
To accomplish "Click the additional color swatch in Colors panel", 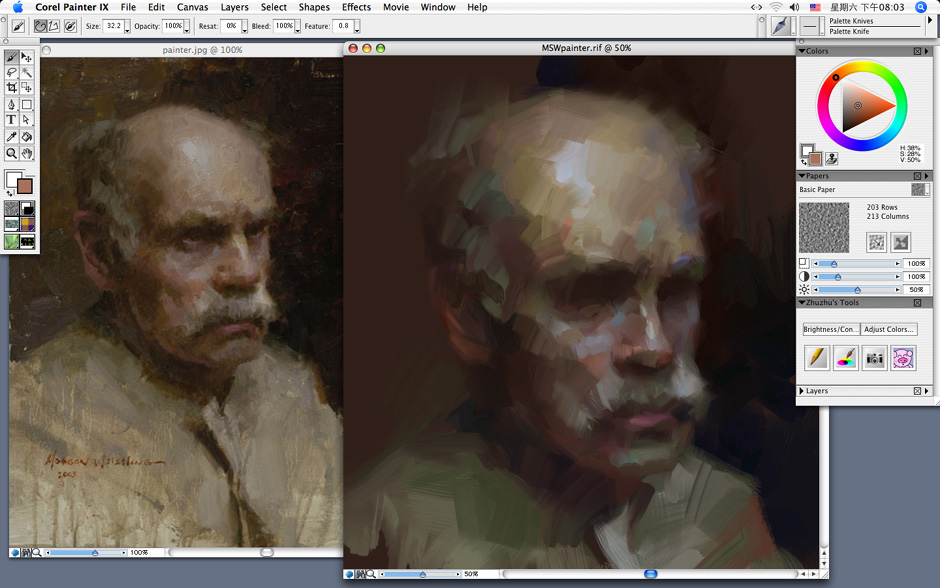I will (x=815, y=159).
